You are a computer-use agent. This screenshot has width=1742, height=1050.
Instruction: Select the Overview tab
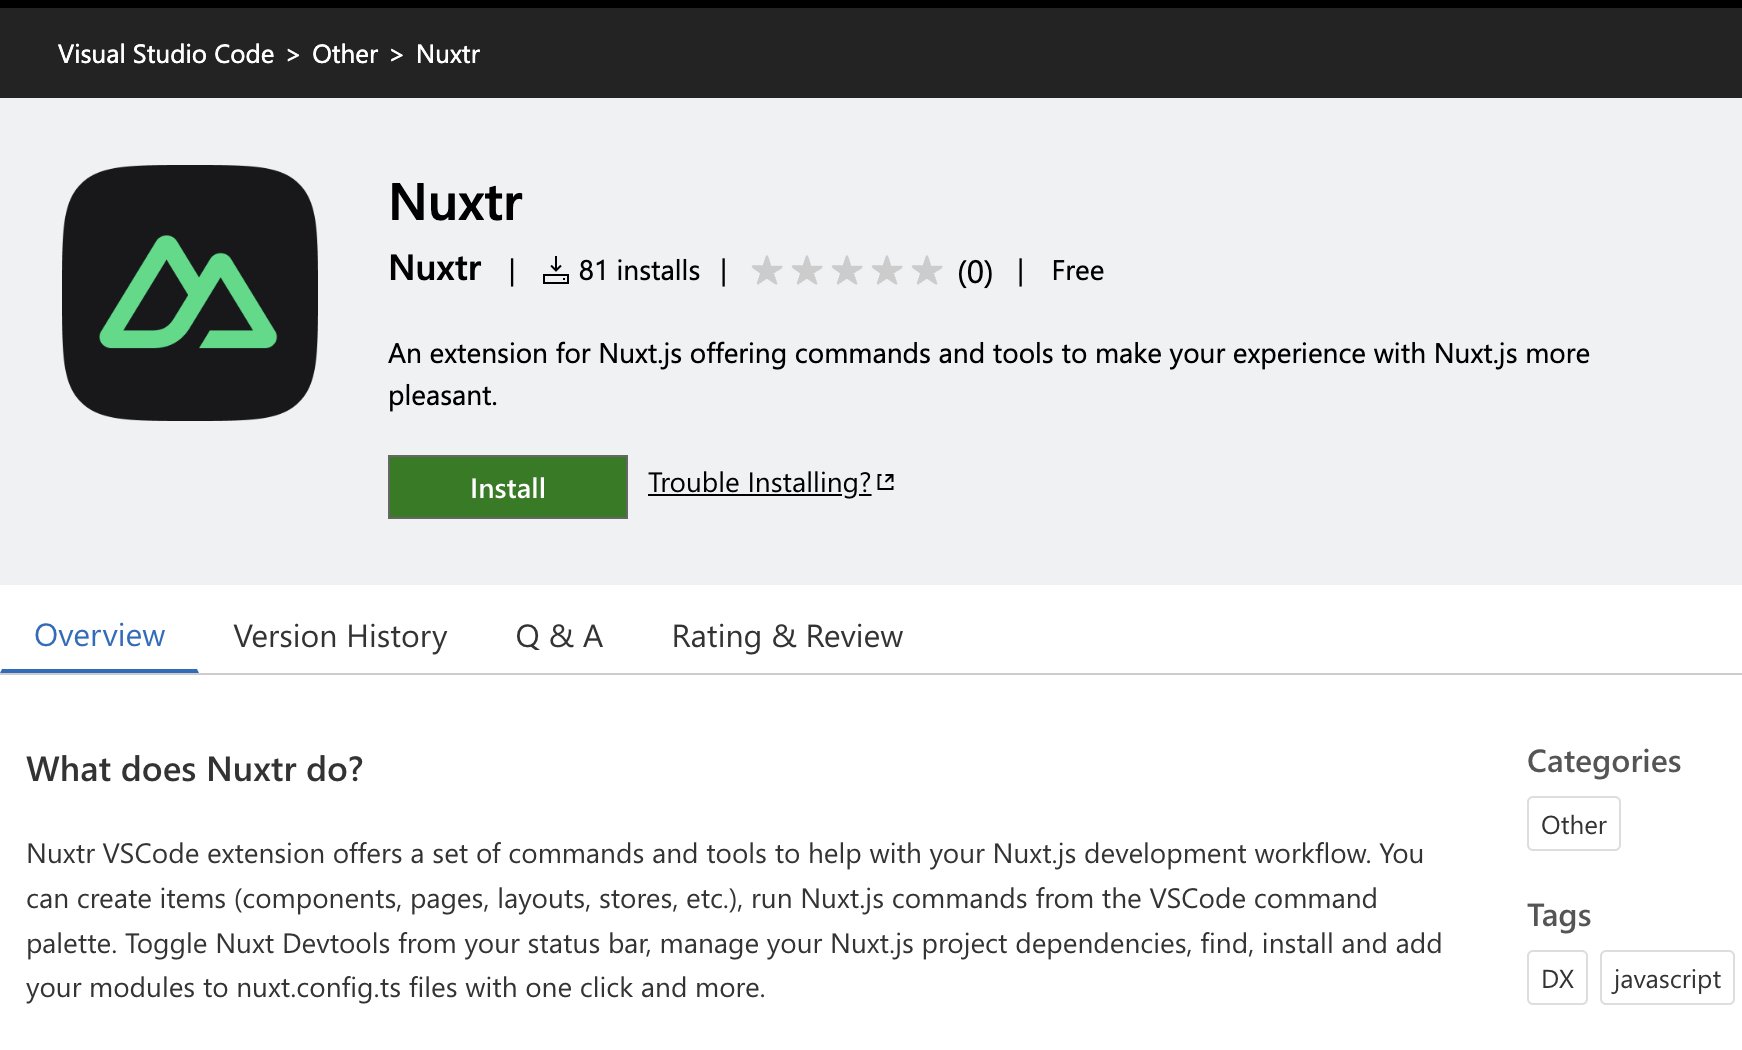[99, 636]
